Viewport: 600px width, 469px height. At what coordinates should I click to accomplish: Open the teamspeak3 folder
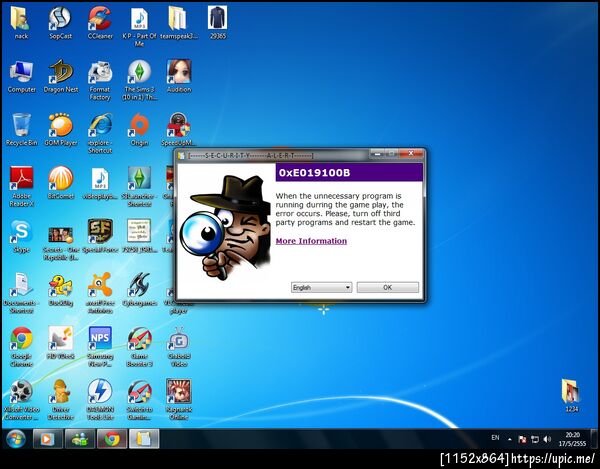pyautogui.click(x=179, y=23)
